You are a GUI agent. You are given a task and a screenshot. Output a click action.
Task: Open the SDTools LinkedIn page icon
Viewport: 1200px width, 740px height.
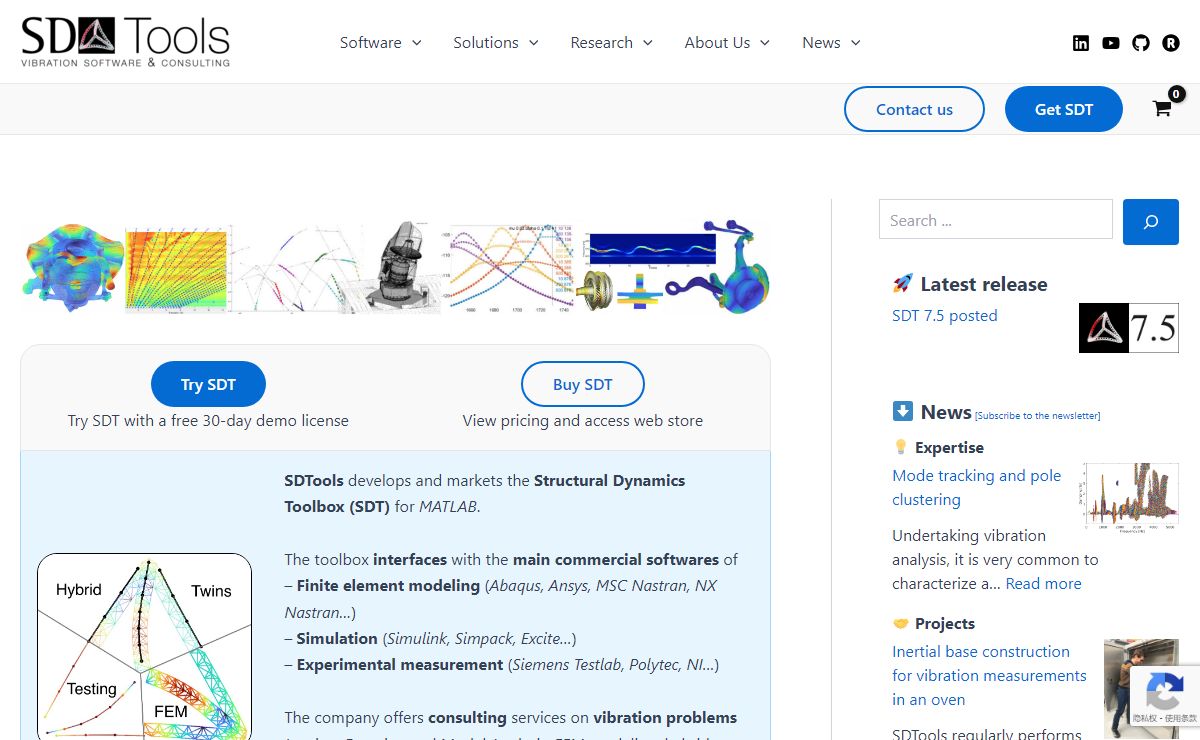(1081, 43)
